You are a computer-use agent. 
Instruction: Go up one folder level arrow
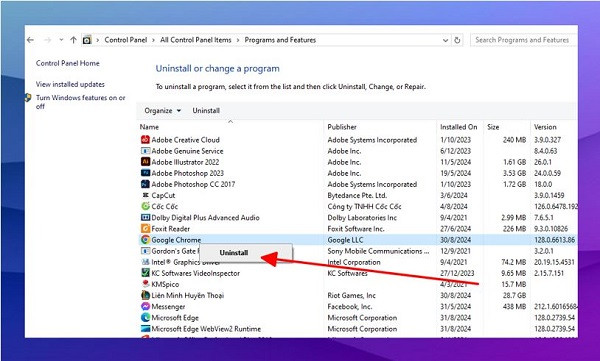pyautogui.click(x=73, y=40)
